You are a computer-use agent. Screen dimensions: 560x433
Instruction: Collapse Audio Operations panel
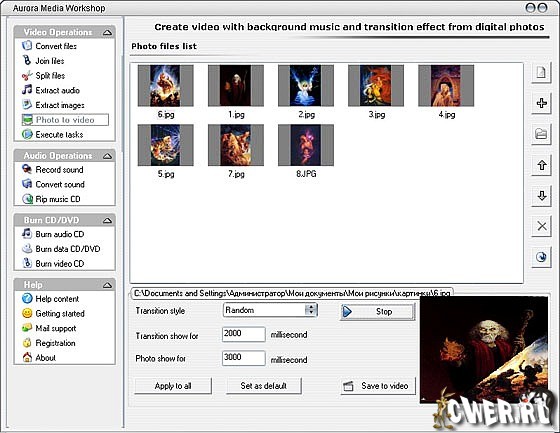107,156
